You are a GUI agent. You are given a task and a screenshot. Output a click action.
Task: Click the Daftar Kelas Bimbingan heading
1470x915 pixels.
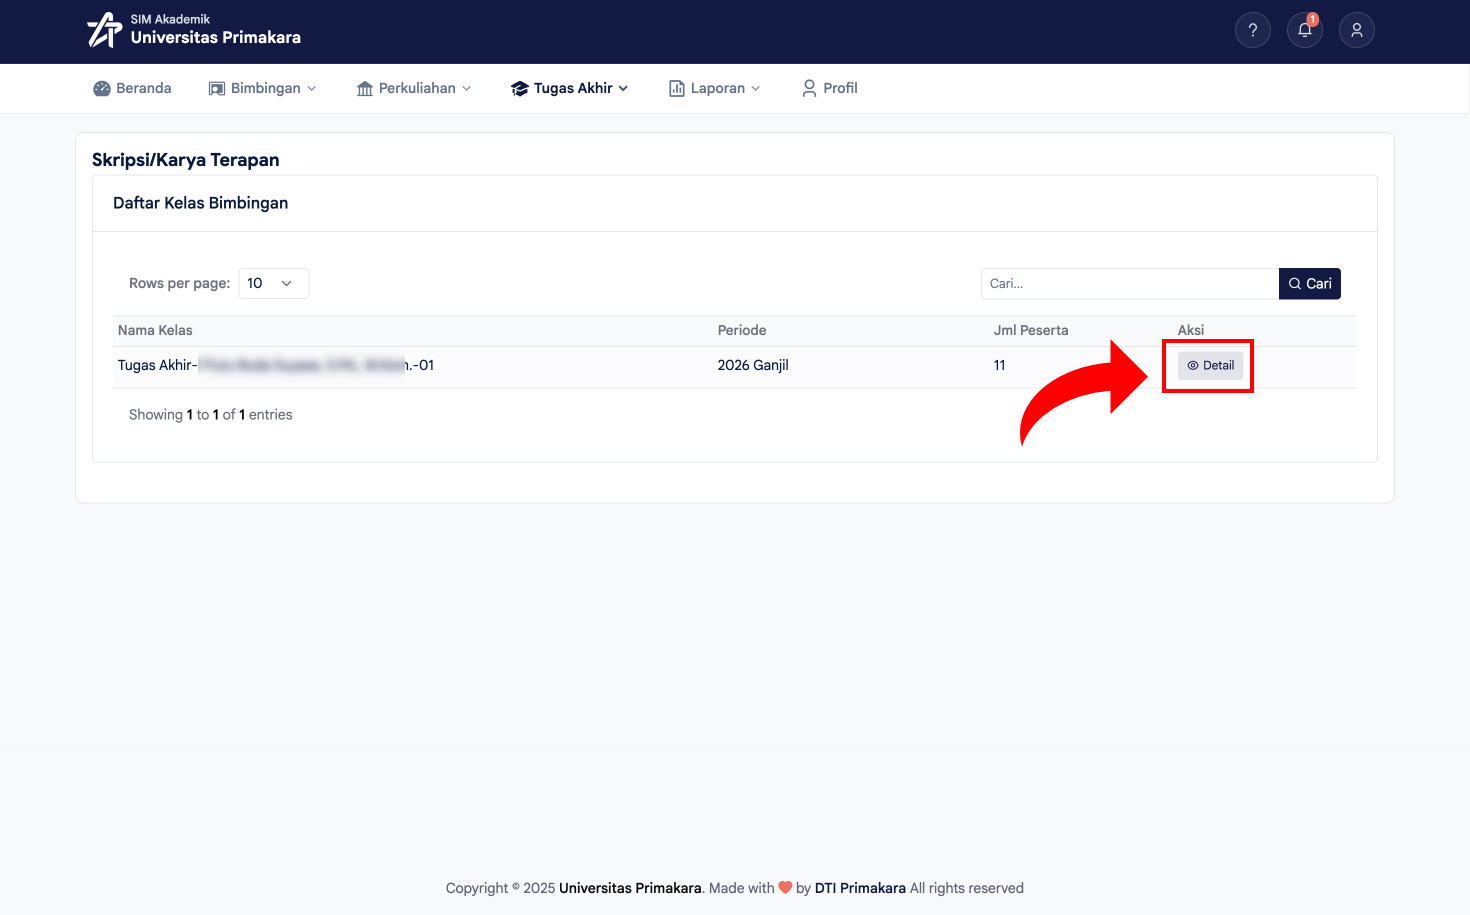tap(200, 203)
